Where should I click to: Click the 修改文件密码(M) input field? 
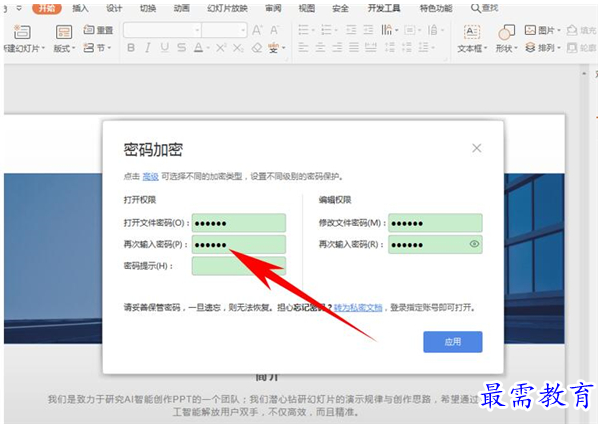[x=435, y=223]
